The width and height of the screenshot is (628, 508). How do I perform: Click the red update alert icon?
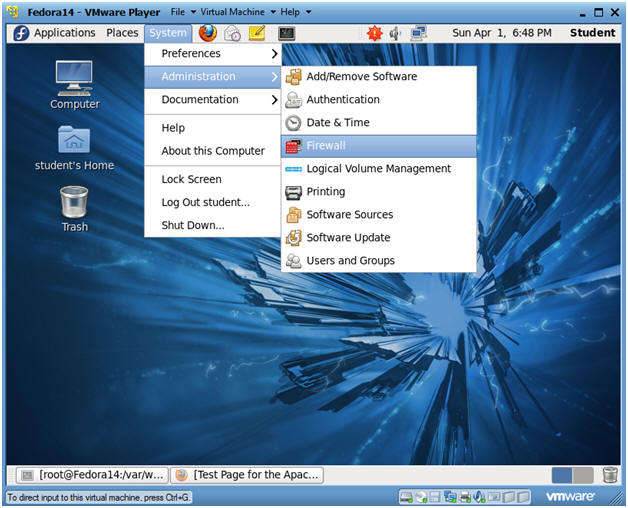tap(374, 33)
